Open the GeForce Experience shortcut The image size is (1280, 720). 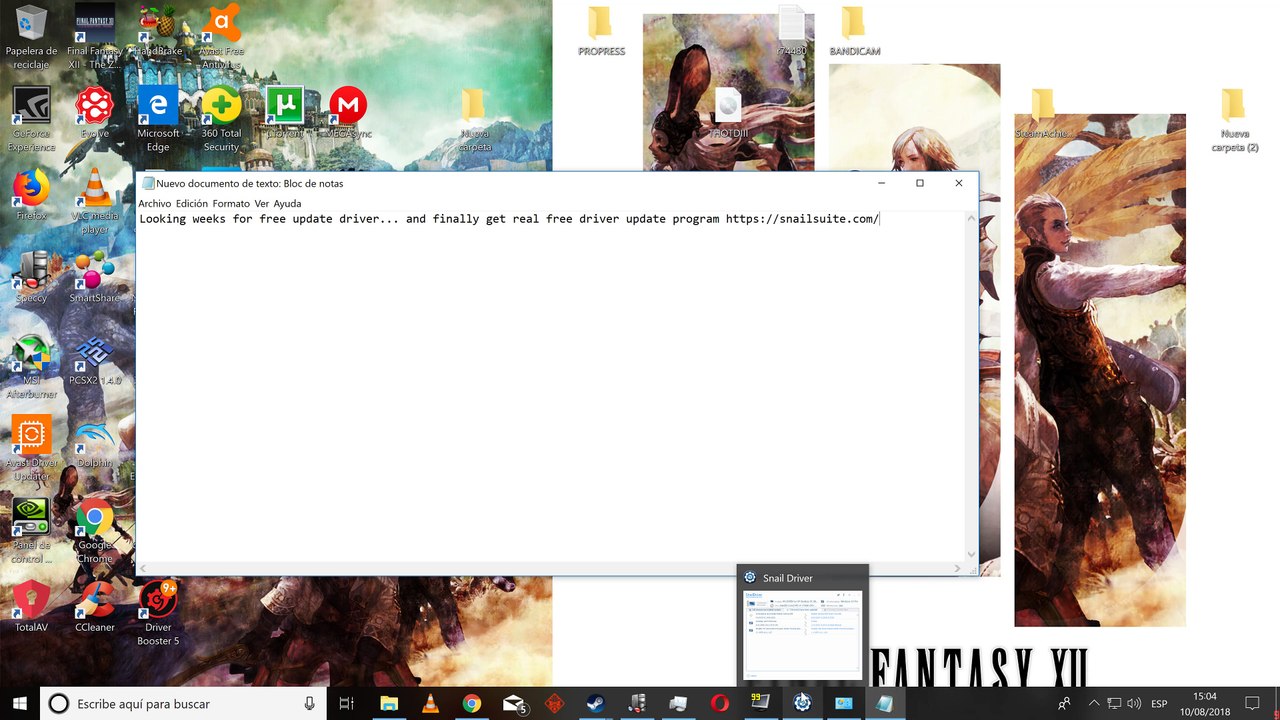click(31, 119)
